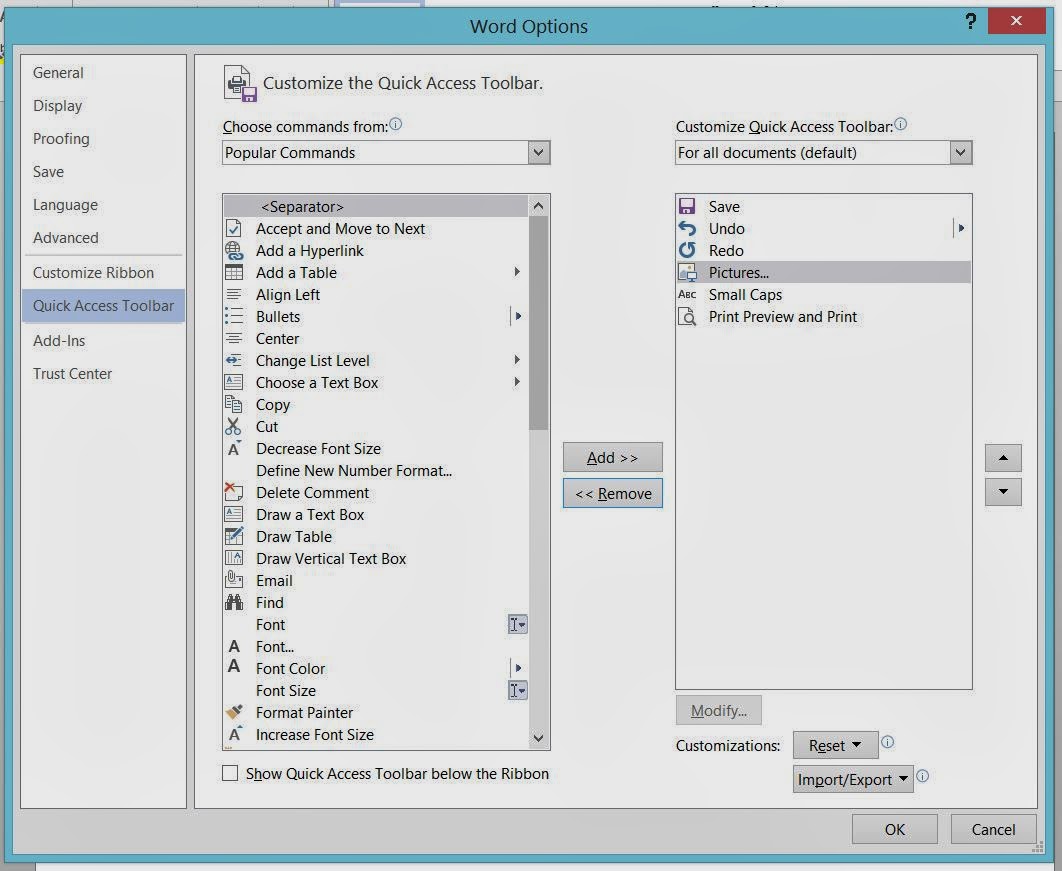Click the info icon beside Choose commands from

tap(396, 124)
